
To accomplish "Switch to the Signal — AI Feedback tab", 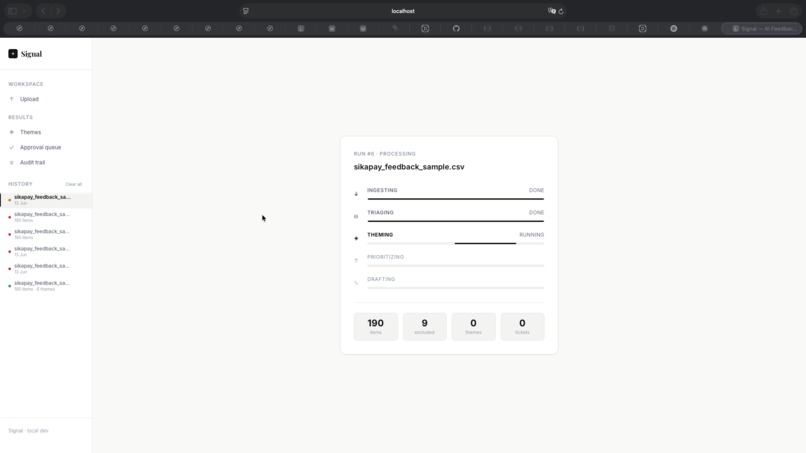I will [762, 29].
